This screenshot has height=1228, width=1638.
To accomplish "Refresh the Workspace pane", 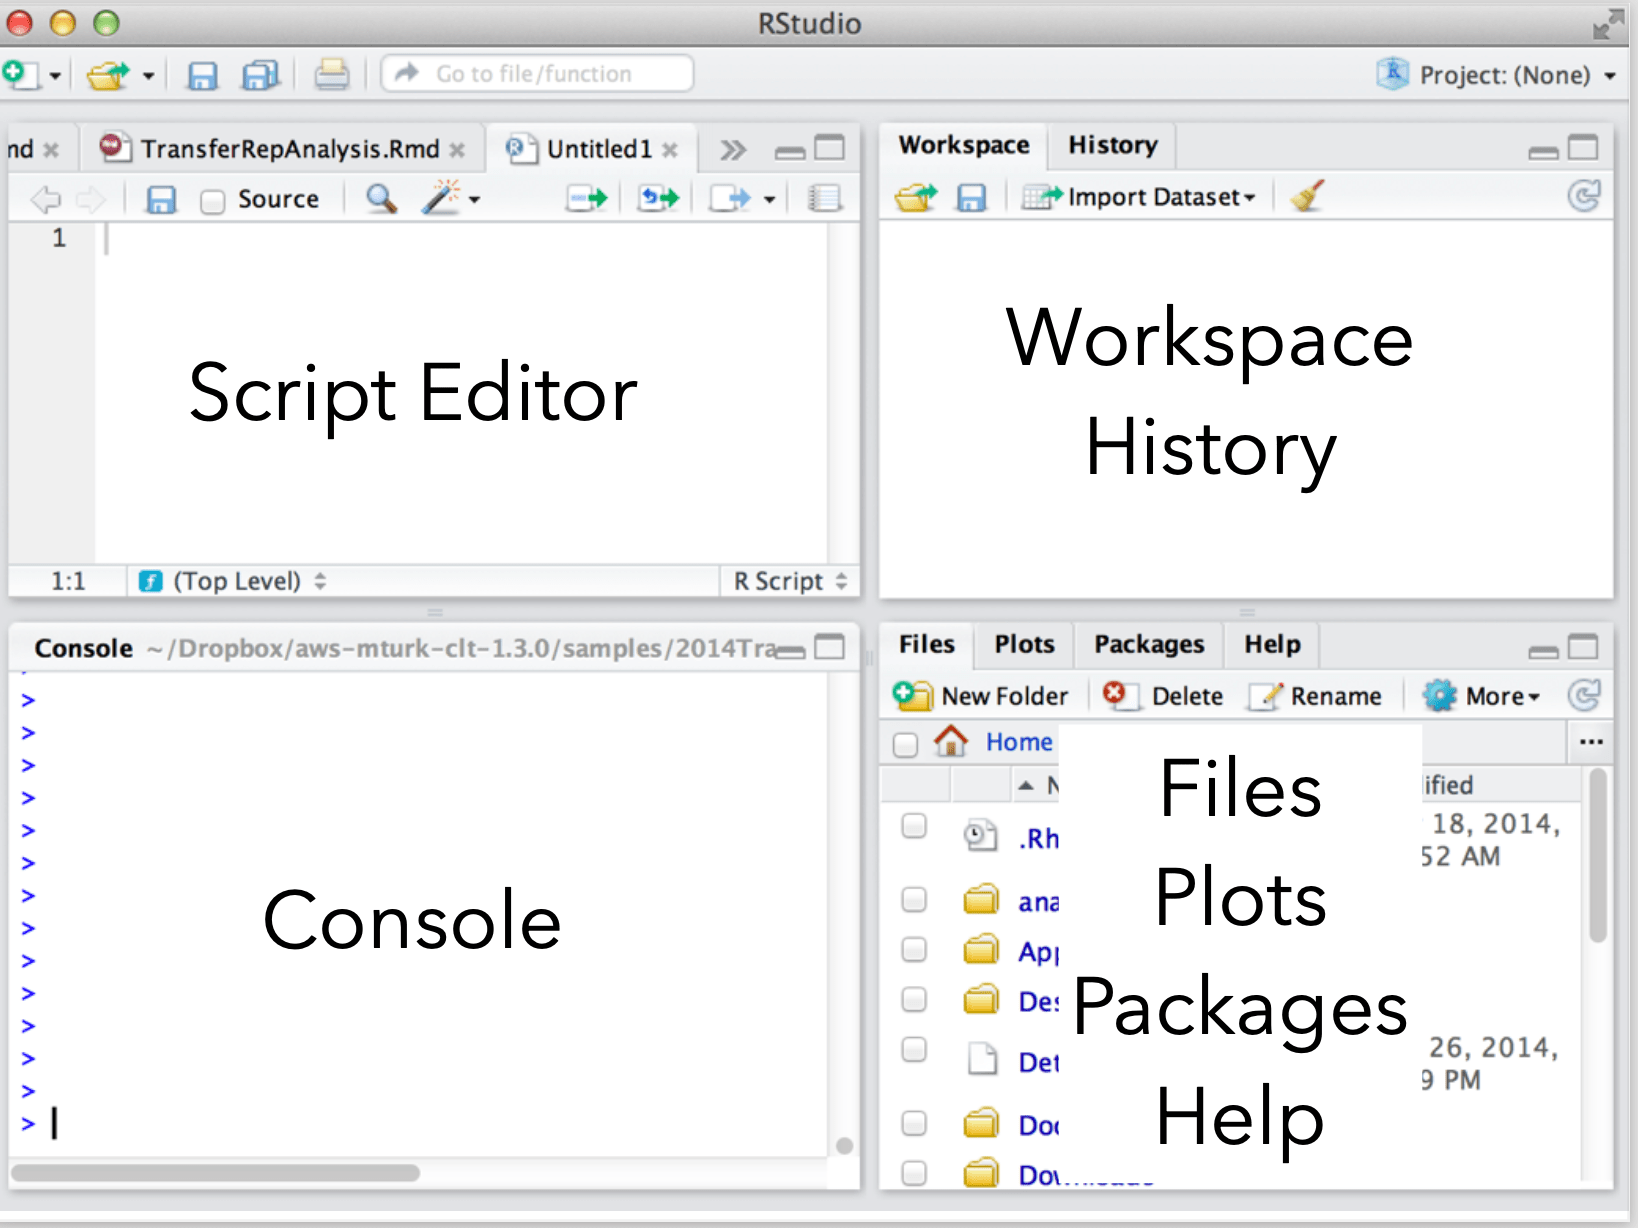I will point(1584,196).
